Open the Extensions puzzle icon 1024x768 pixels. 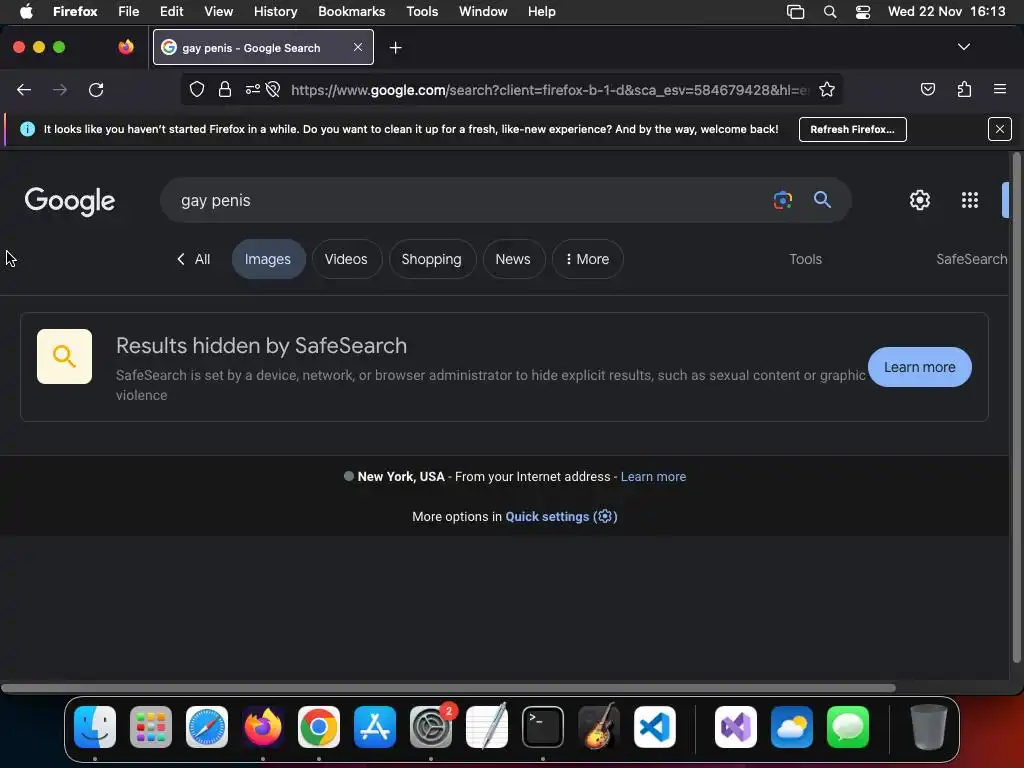(x=964, y=89)
